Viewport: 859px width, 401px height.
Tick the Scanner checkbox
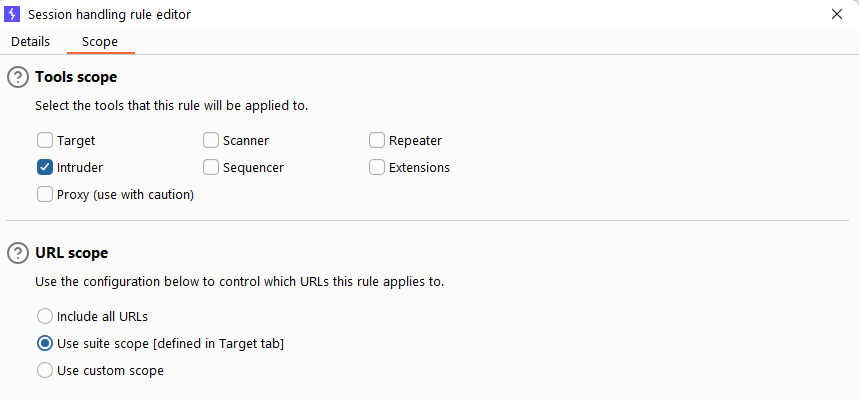click(211, 141)
